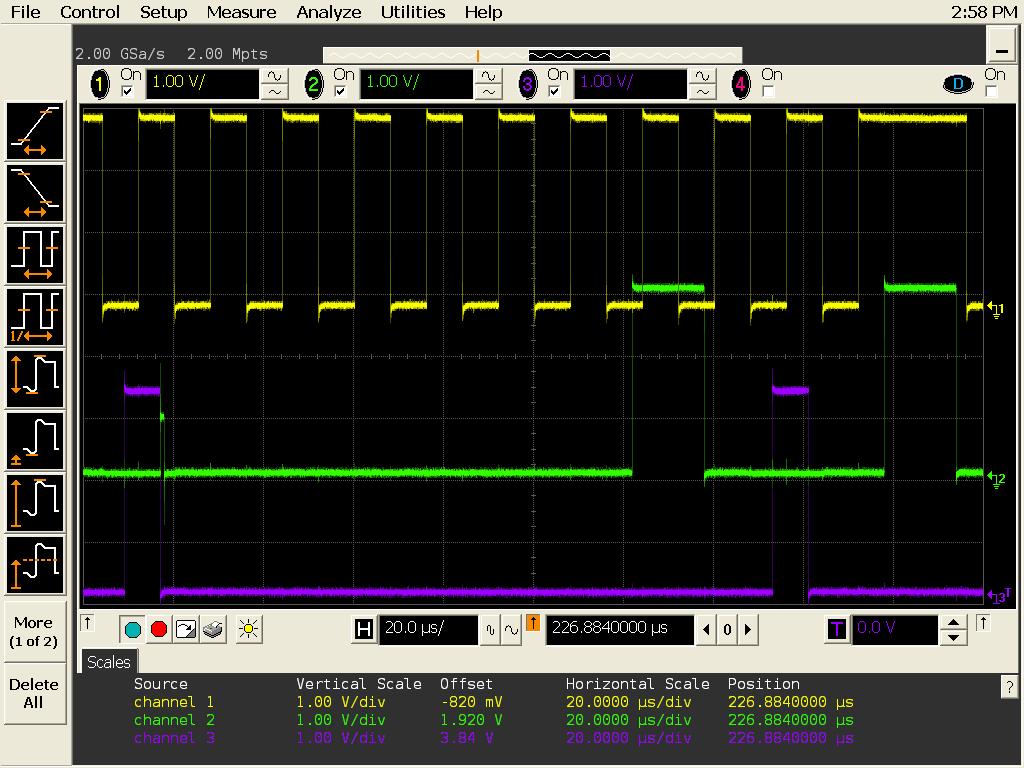Click horizontal scale field 20.0 µs/
The height and width of the screenshot is (768, 1024).
click(x=428, y=630)
